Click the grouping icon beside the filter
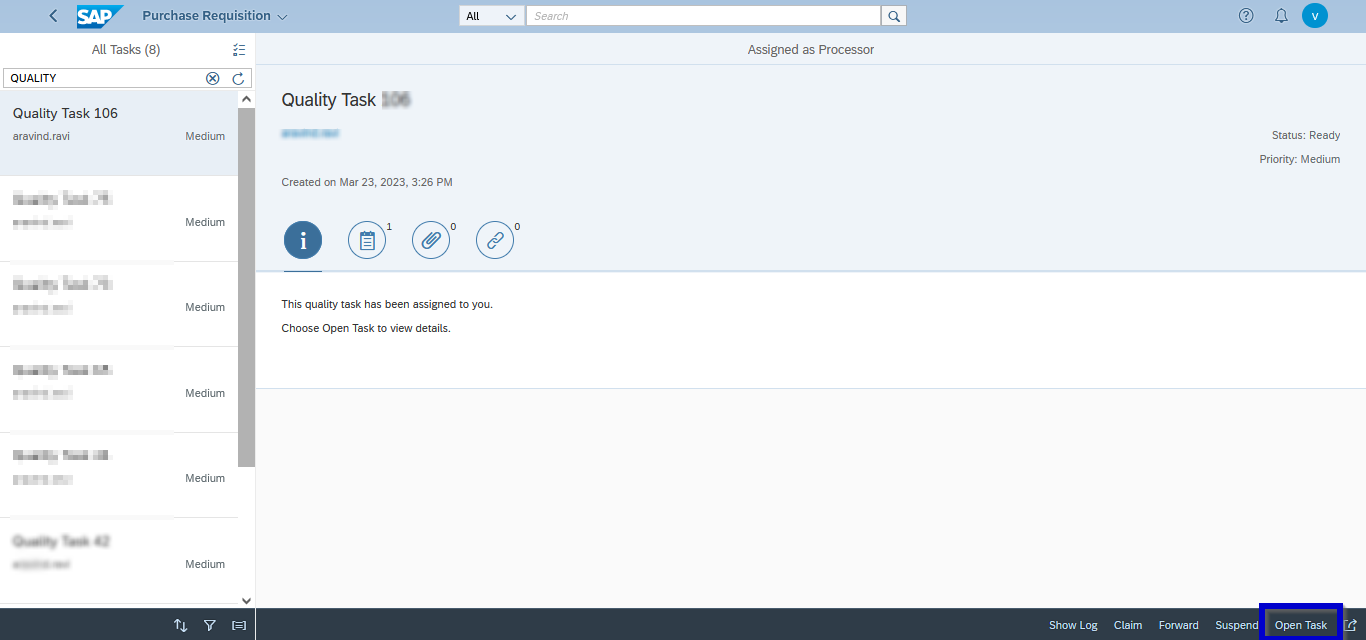This screenshot has width=1366, height=640. (238, 624)
